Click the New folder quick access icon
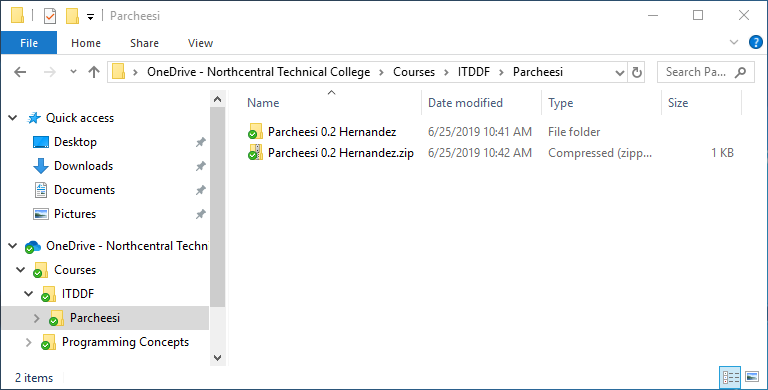Viewport: 768px width, 390px height. 72,16
